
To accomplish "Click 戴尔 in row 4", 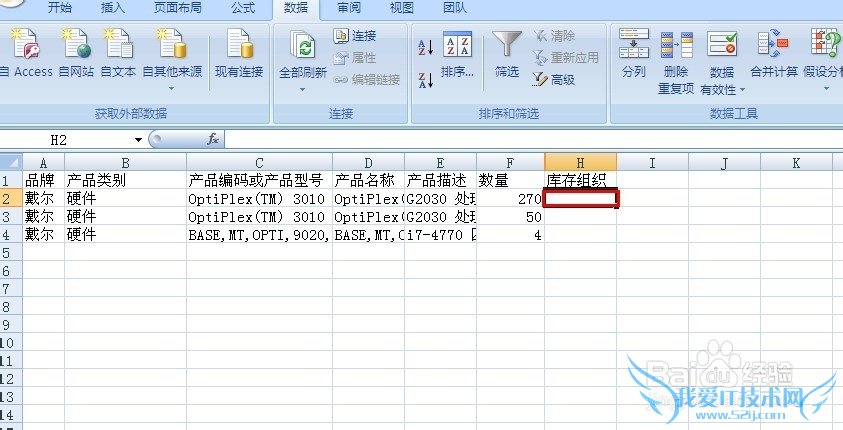I will coord(44,234).
